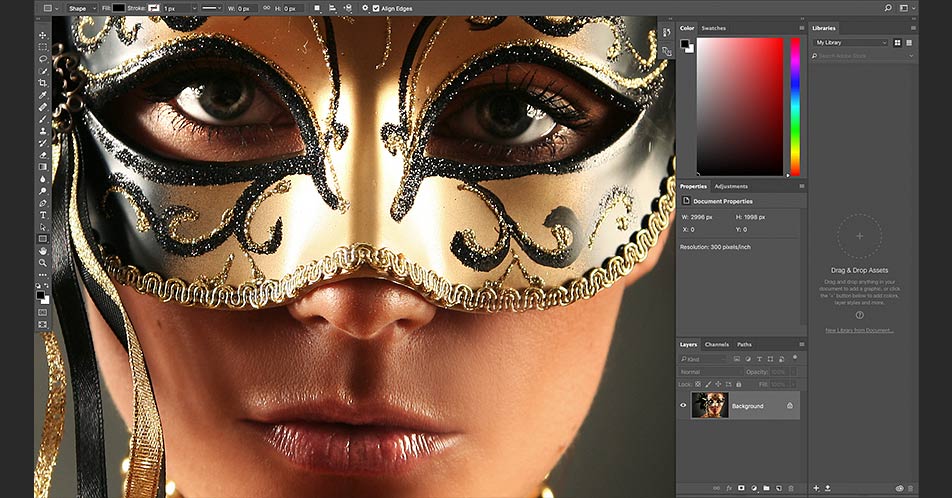Click the Search Adobe Stock field

click(x=862, y=56)
